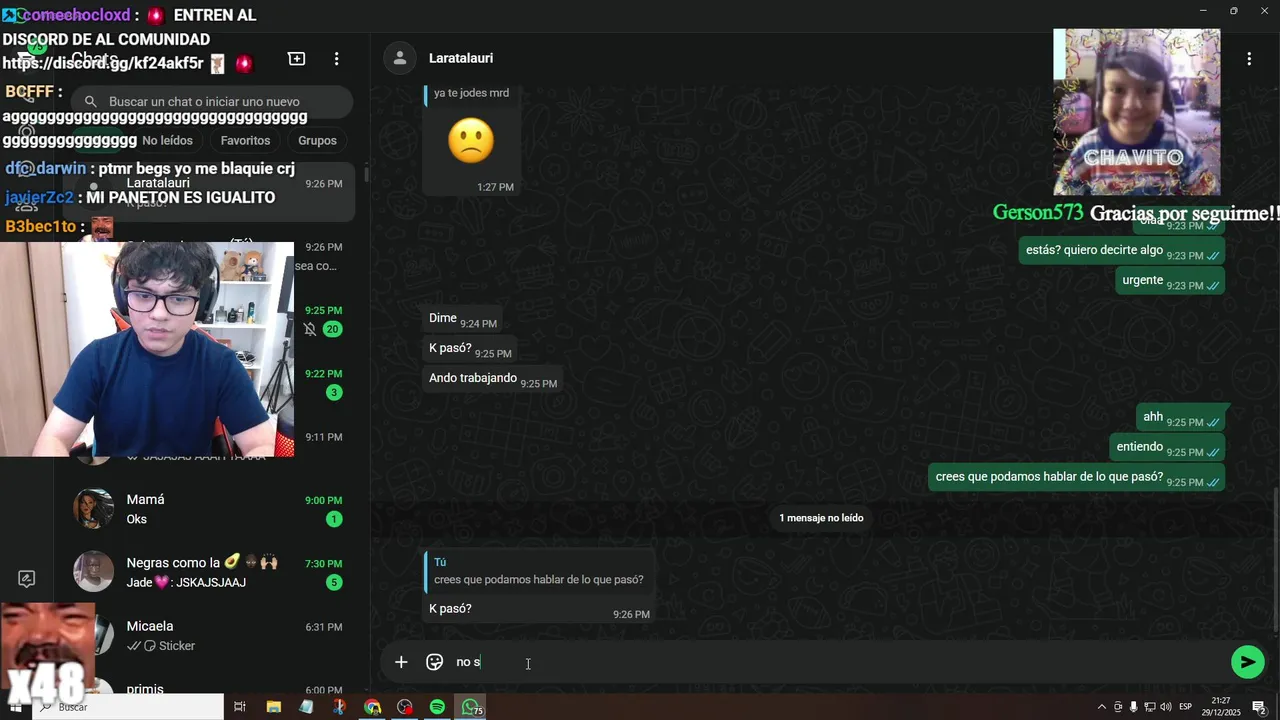This screenshot has height=720, width=1280.
Task: Open Spotify from the taskbar
Action: 437,707
